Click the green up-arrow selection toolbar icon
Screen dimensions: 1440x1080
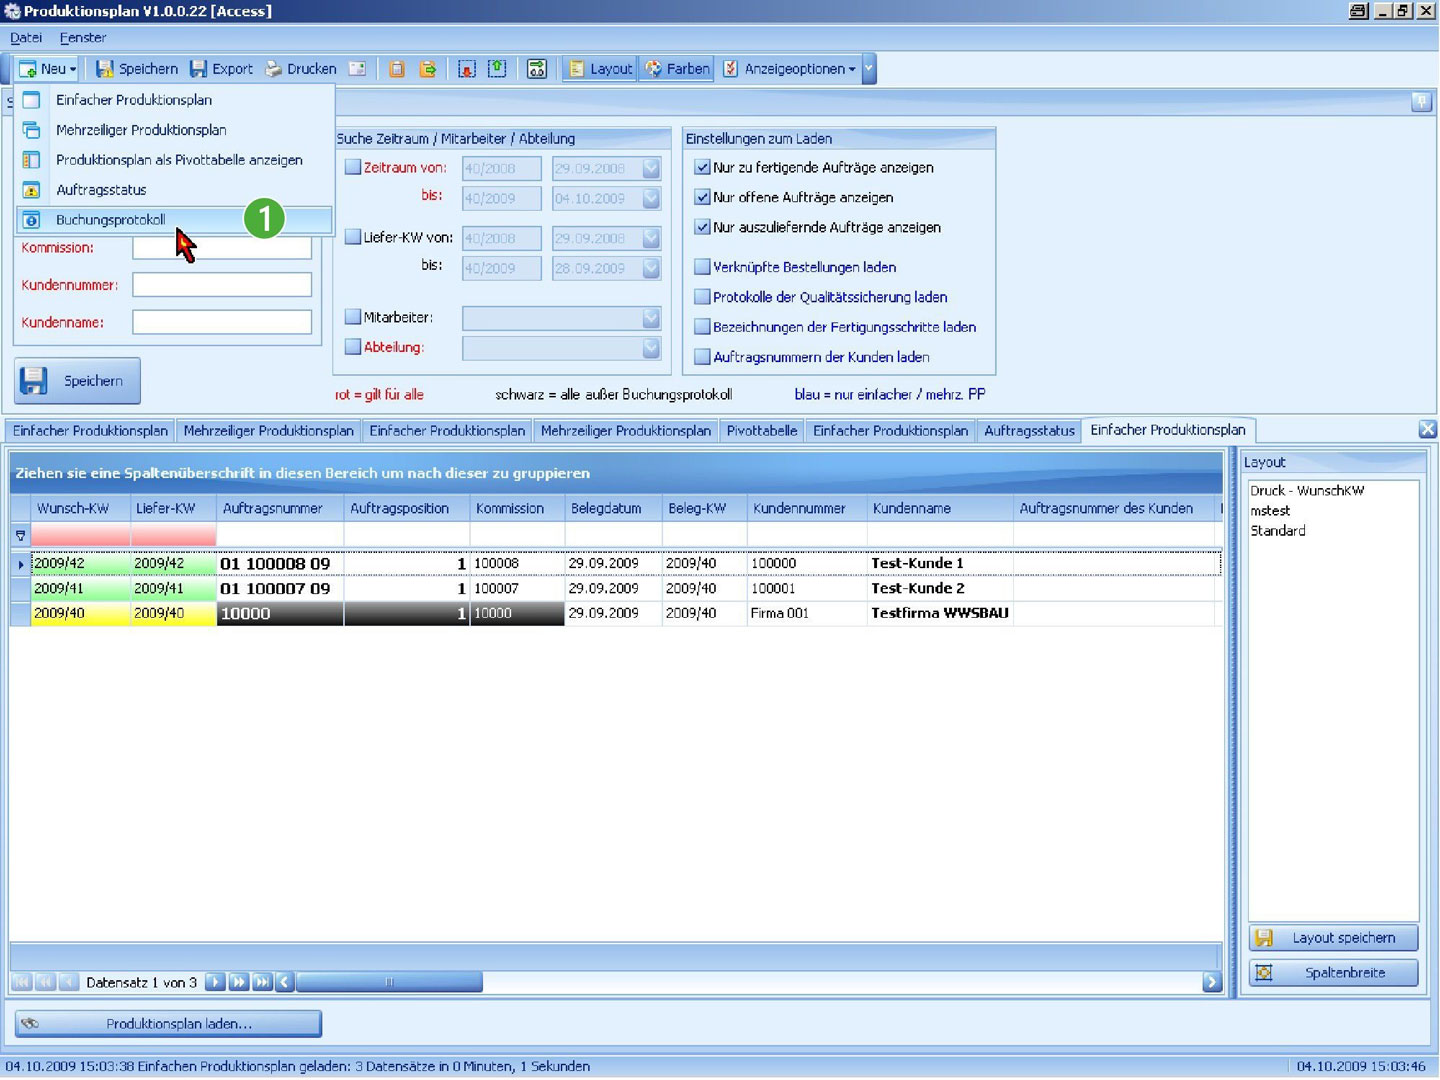[x=497, y=69]
